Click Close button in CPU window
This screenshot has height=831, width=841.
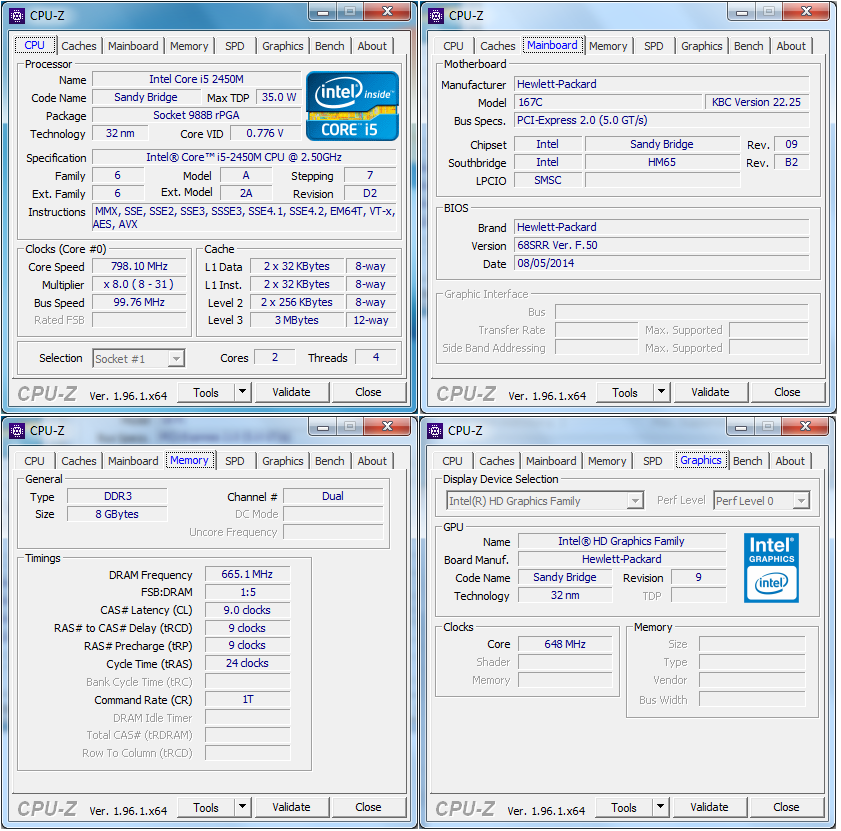368,392
